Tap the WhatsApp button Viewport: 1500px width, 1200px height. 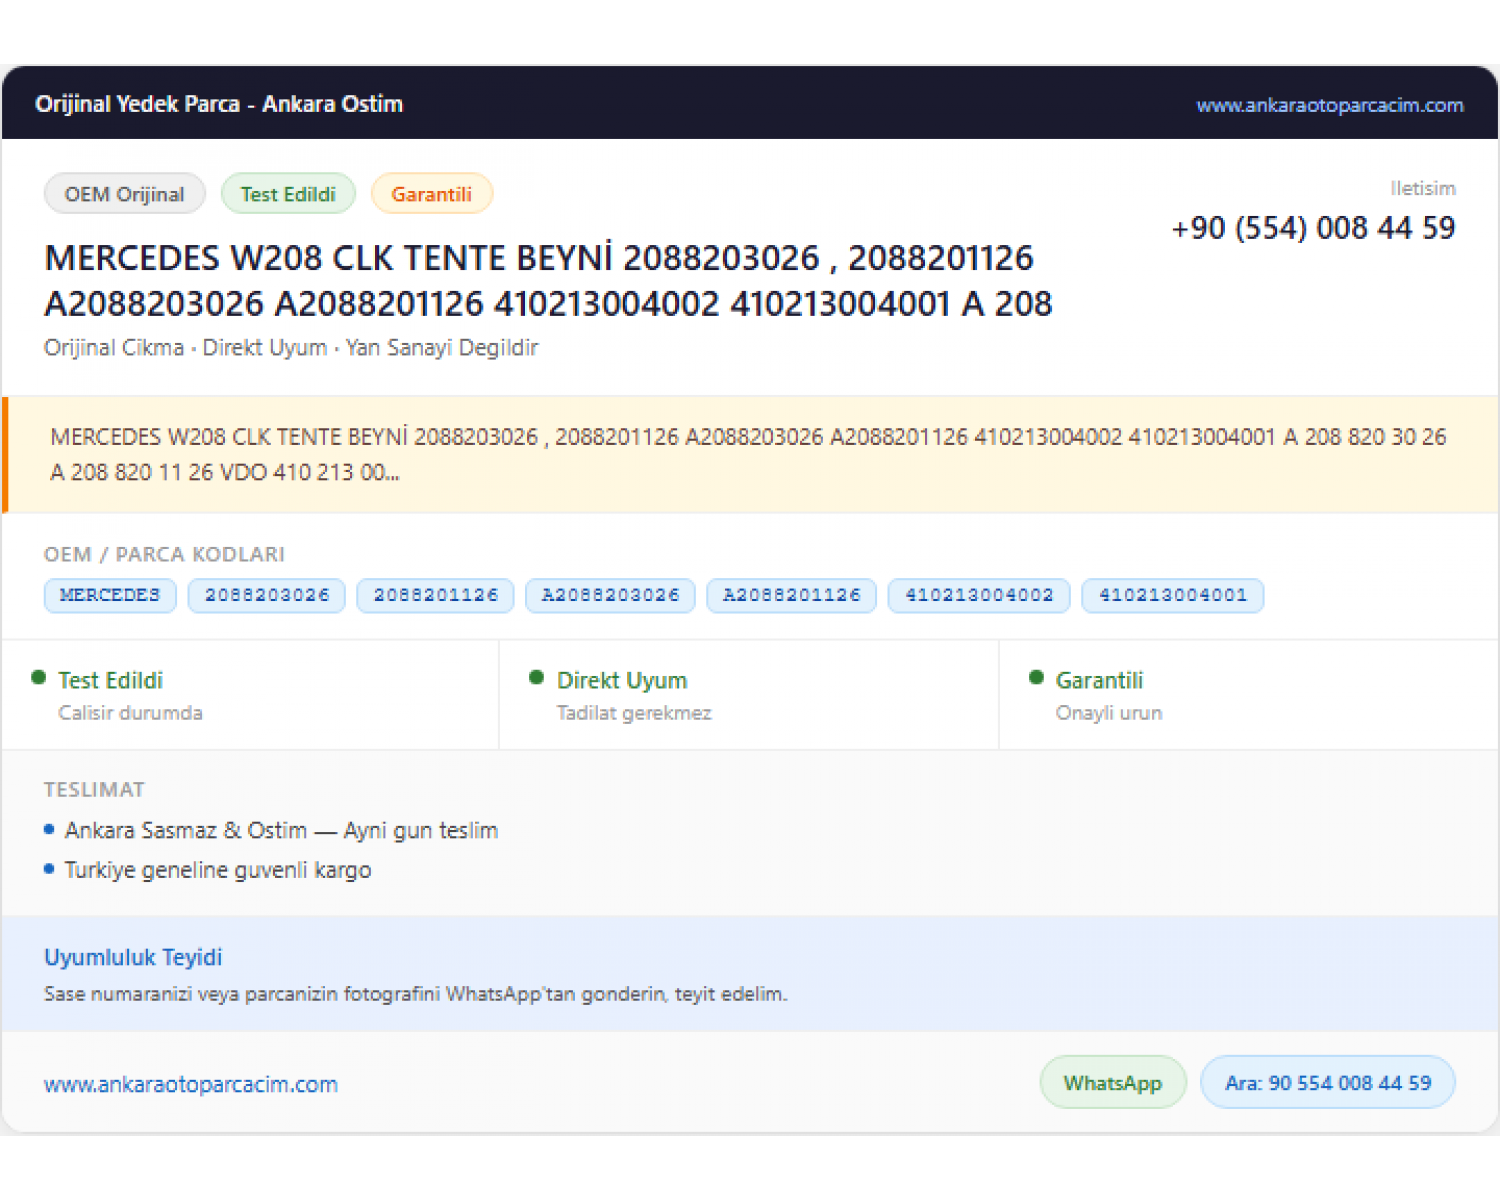1113,1083
